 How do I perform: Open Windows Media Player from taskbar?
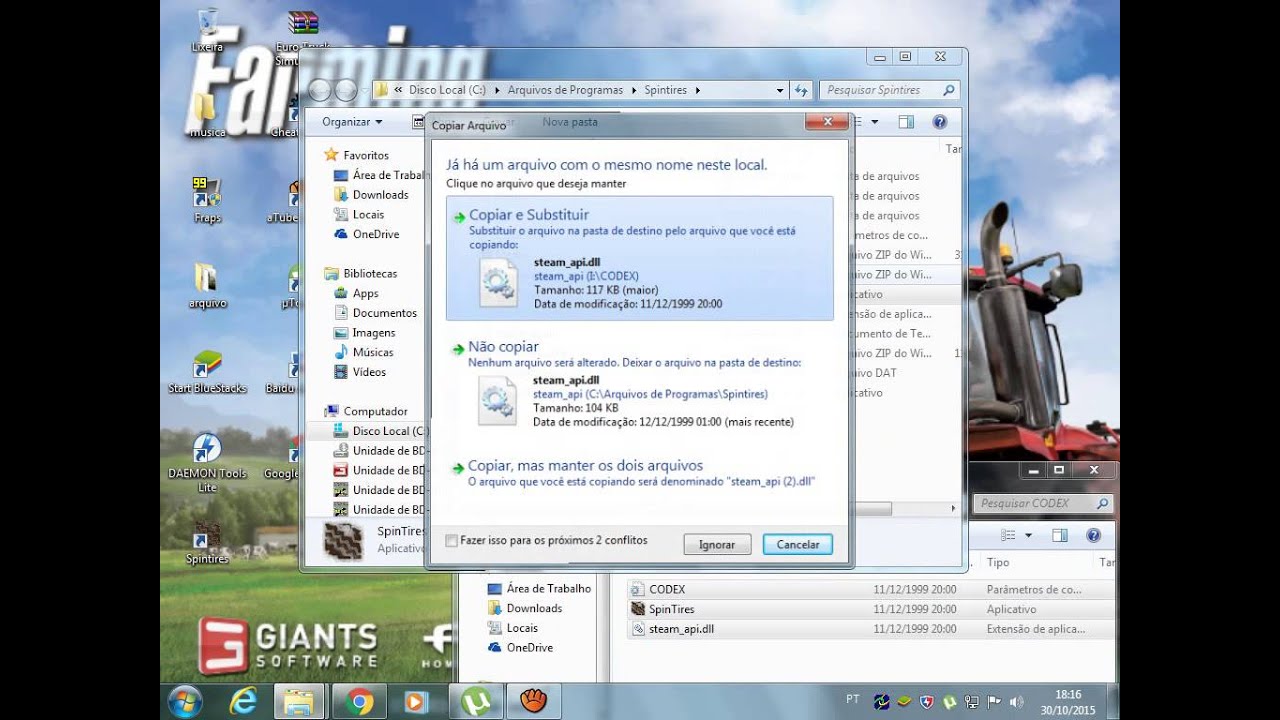coord(416,702)
